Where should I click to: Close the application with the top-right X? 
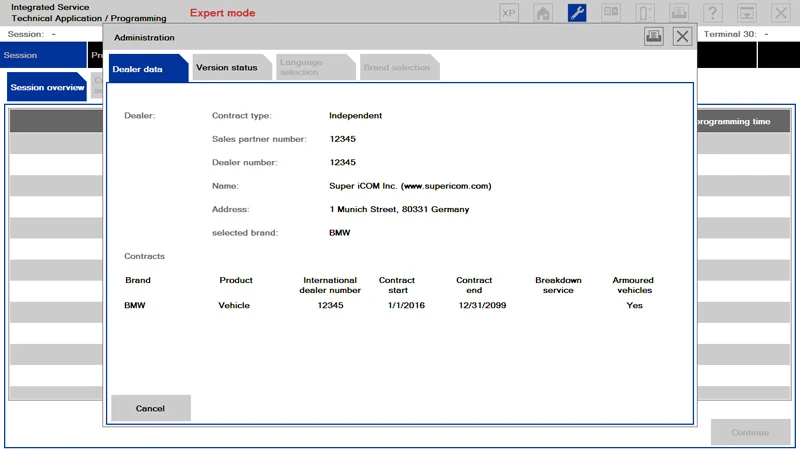tap(781, 13)
